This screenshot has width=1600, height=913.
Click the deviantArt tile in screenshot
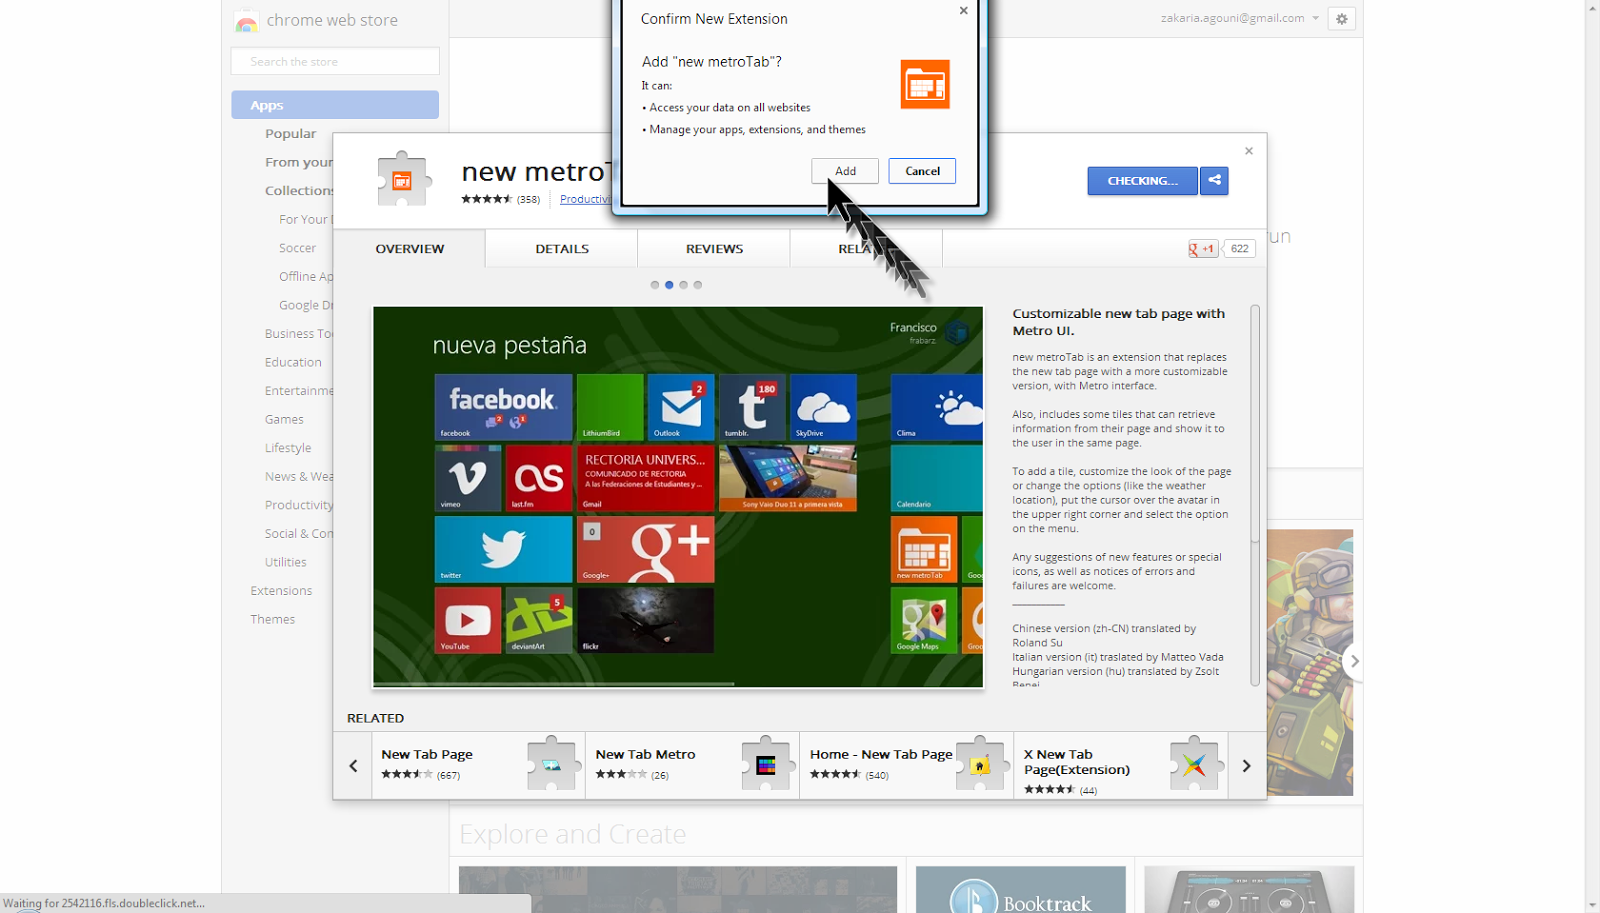click(539, 620)
